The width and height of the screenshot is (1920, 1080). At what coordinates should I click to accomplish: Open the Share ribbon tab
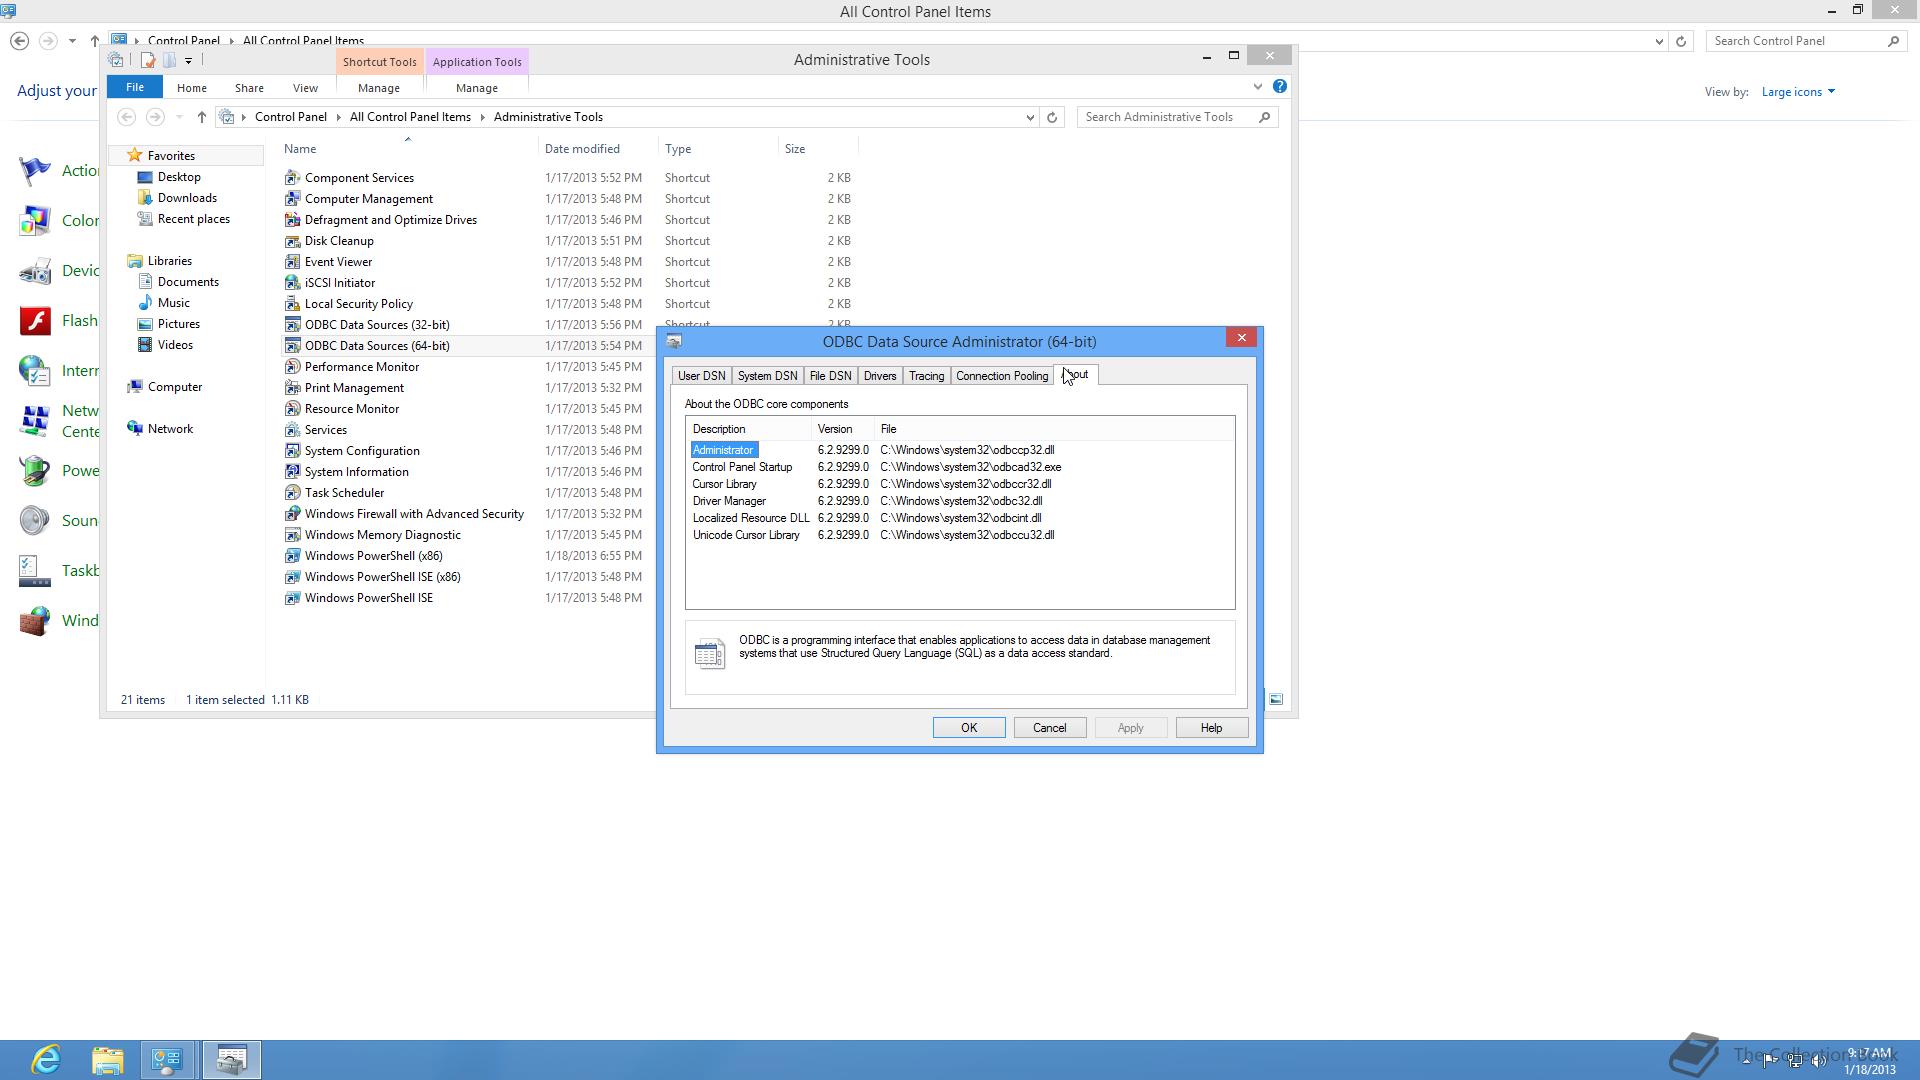(249, 88)
